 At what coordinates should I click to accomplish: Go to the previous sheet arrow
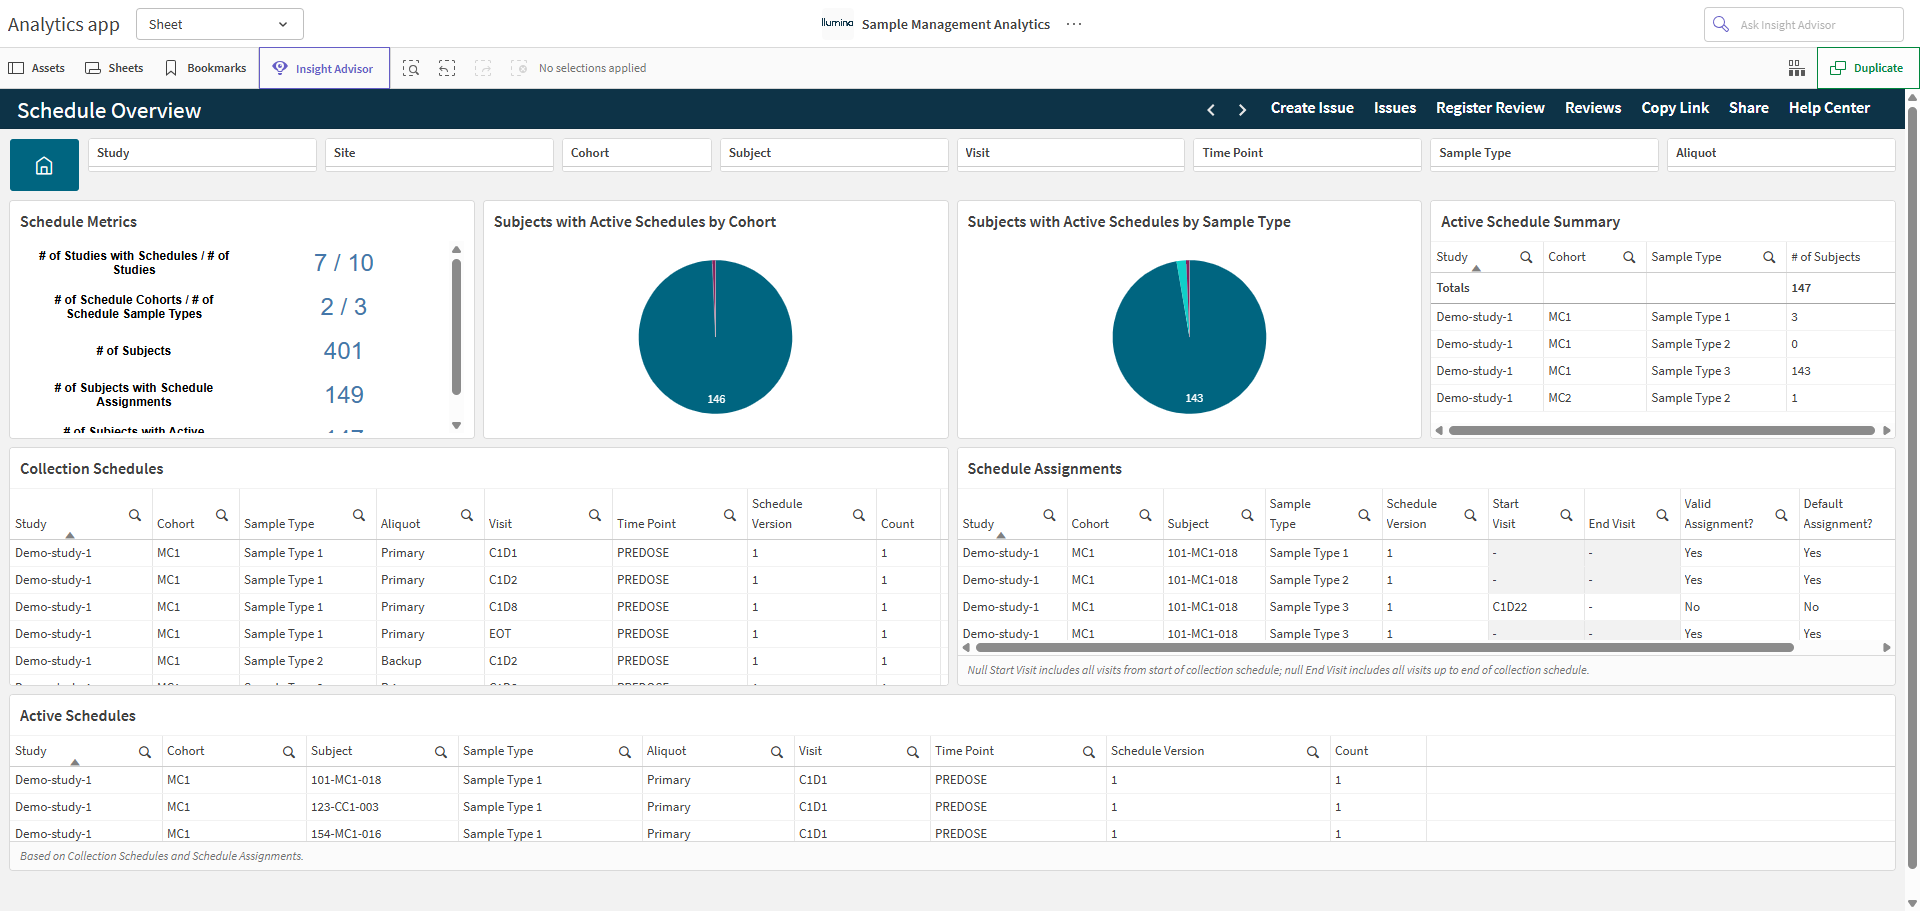[1211, 109]
